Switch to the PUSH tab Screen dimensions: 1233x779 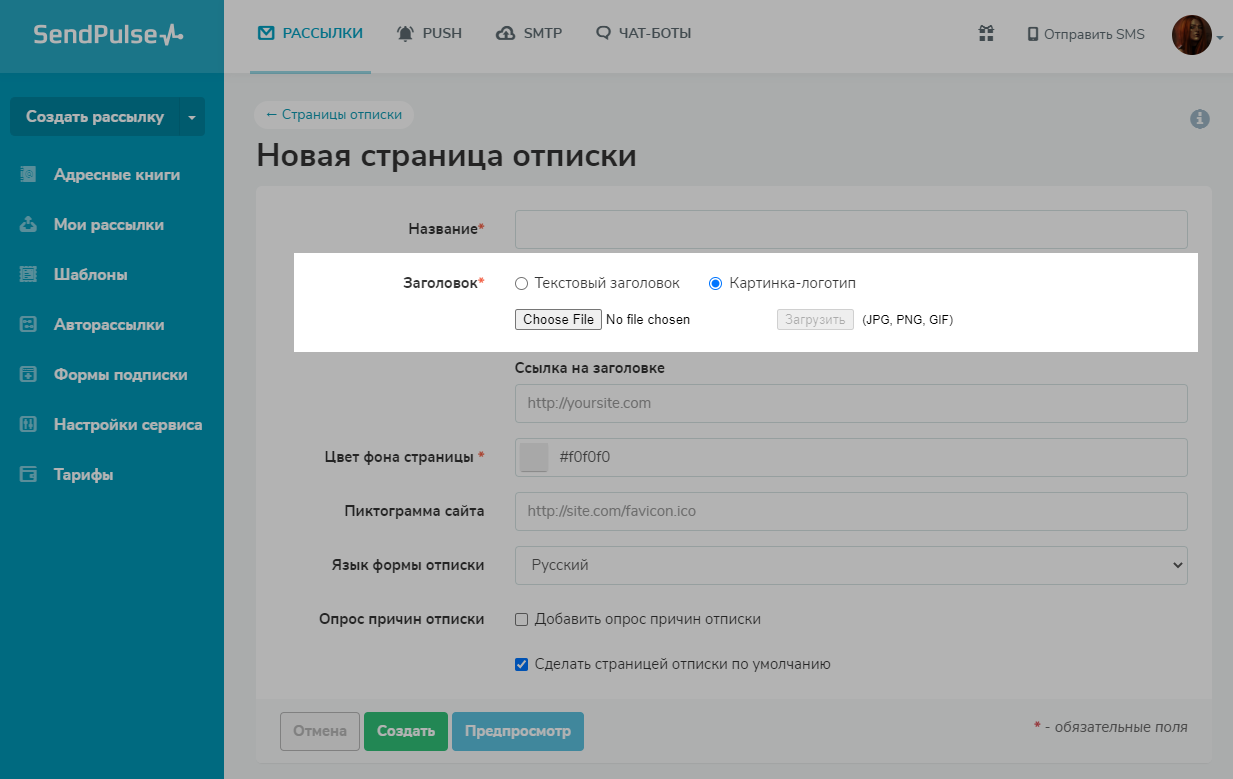pos(430,34)
